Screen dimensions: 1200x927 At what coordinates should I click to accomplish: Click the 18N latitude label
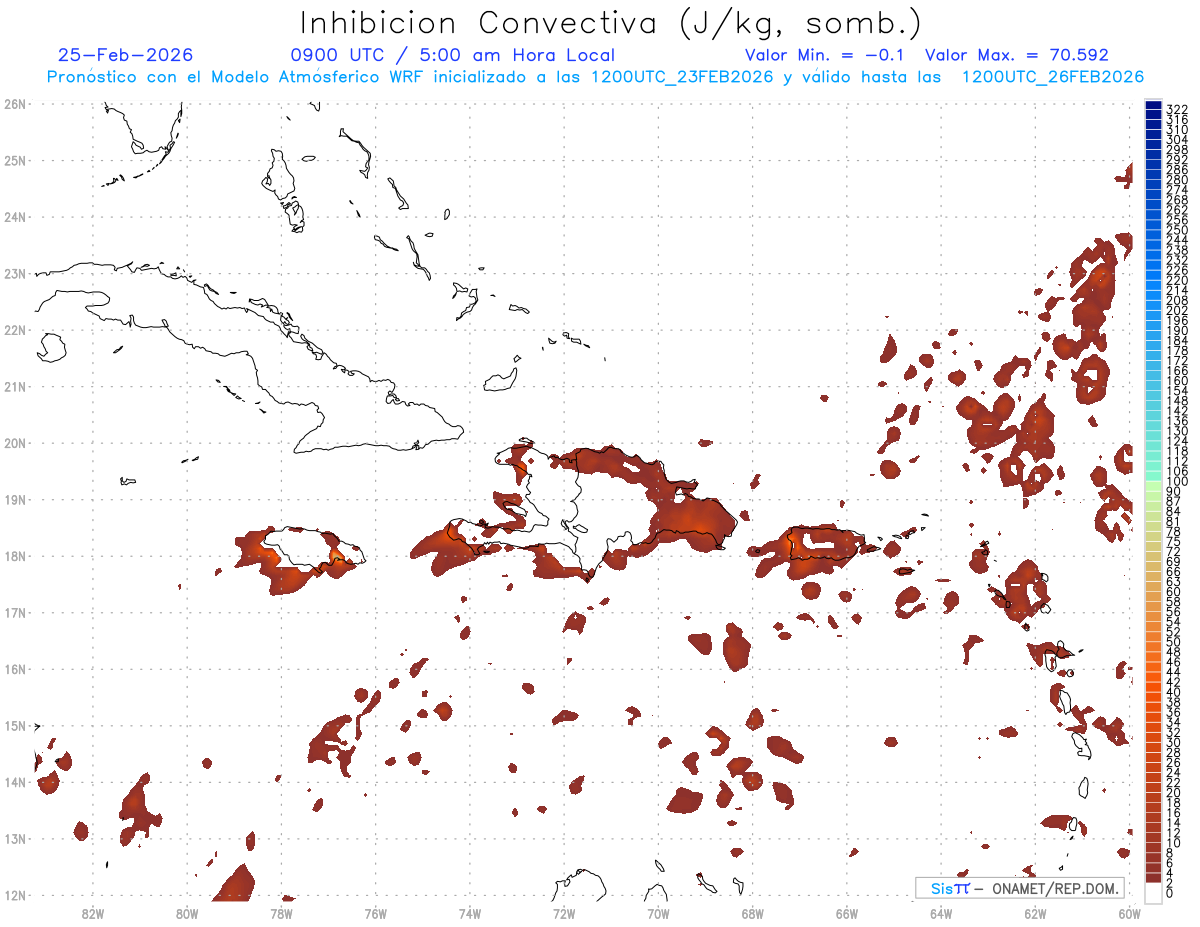(x=14, y=556)
